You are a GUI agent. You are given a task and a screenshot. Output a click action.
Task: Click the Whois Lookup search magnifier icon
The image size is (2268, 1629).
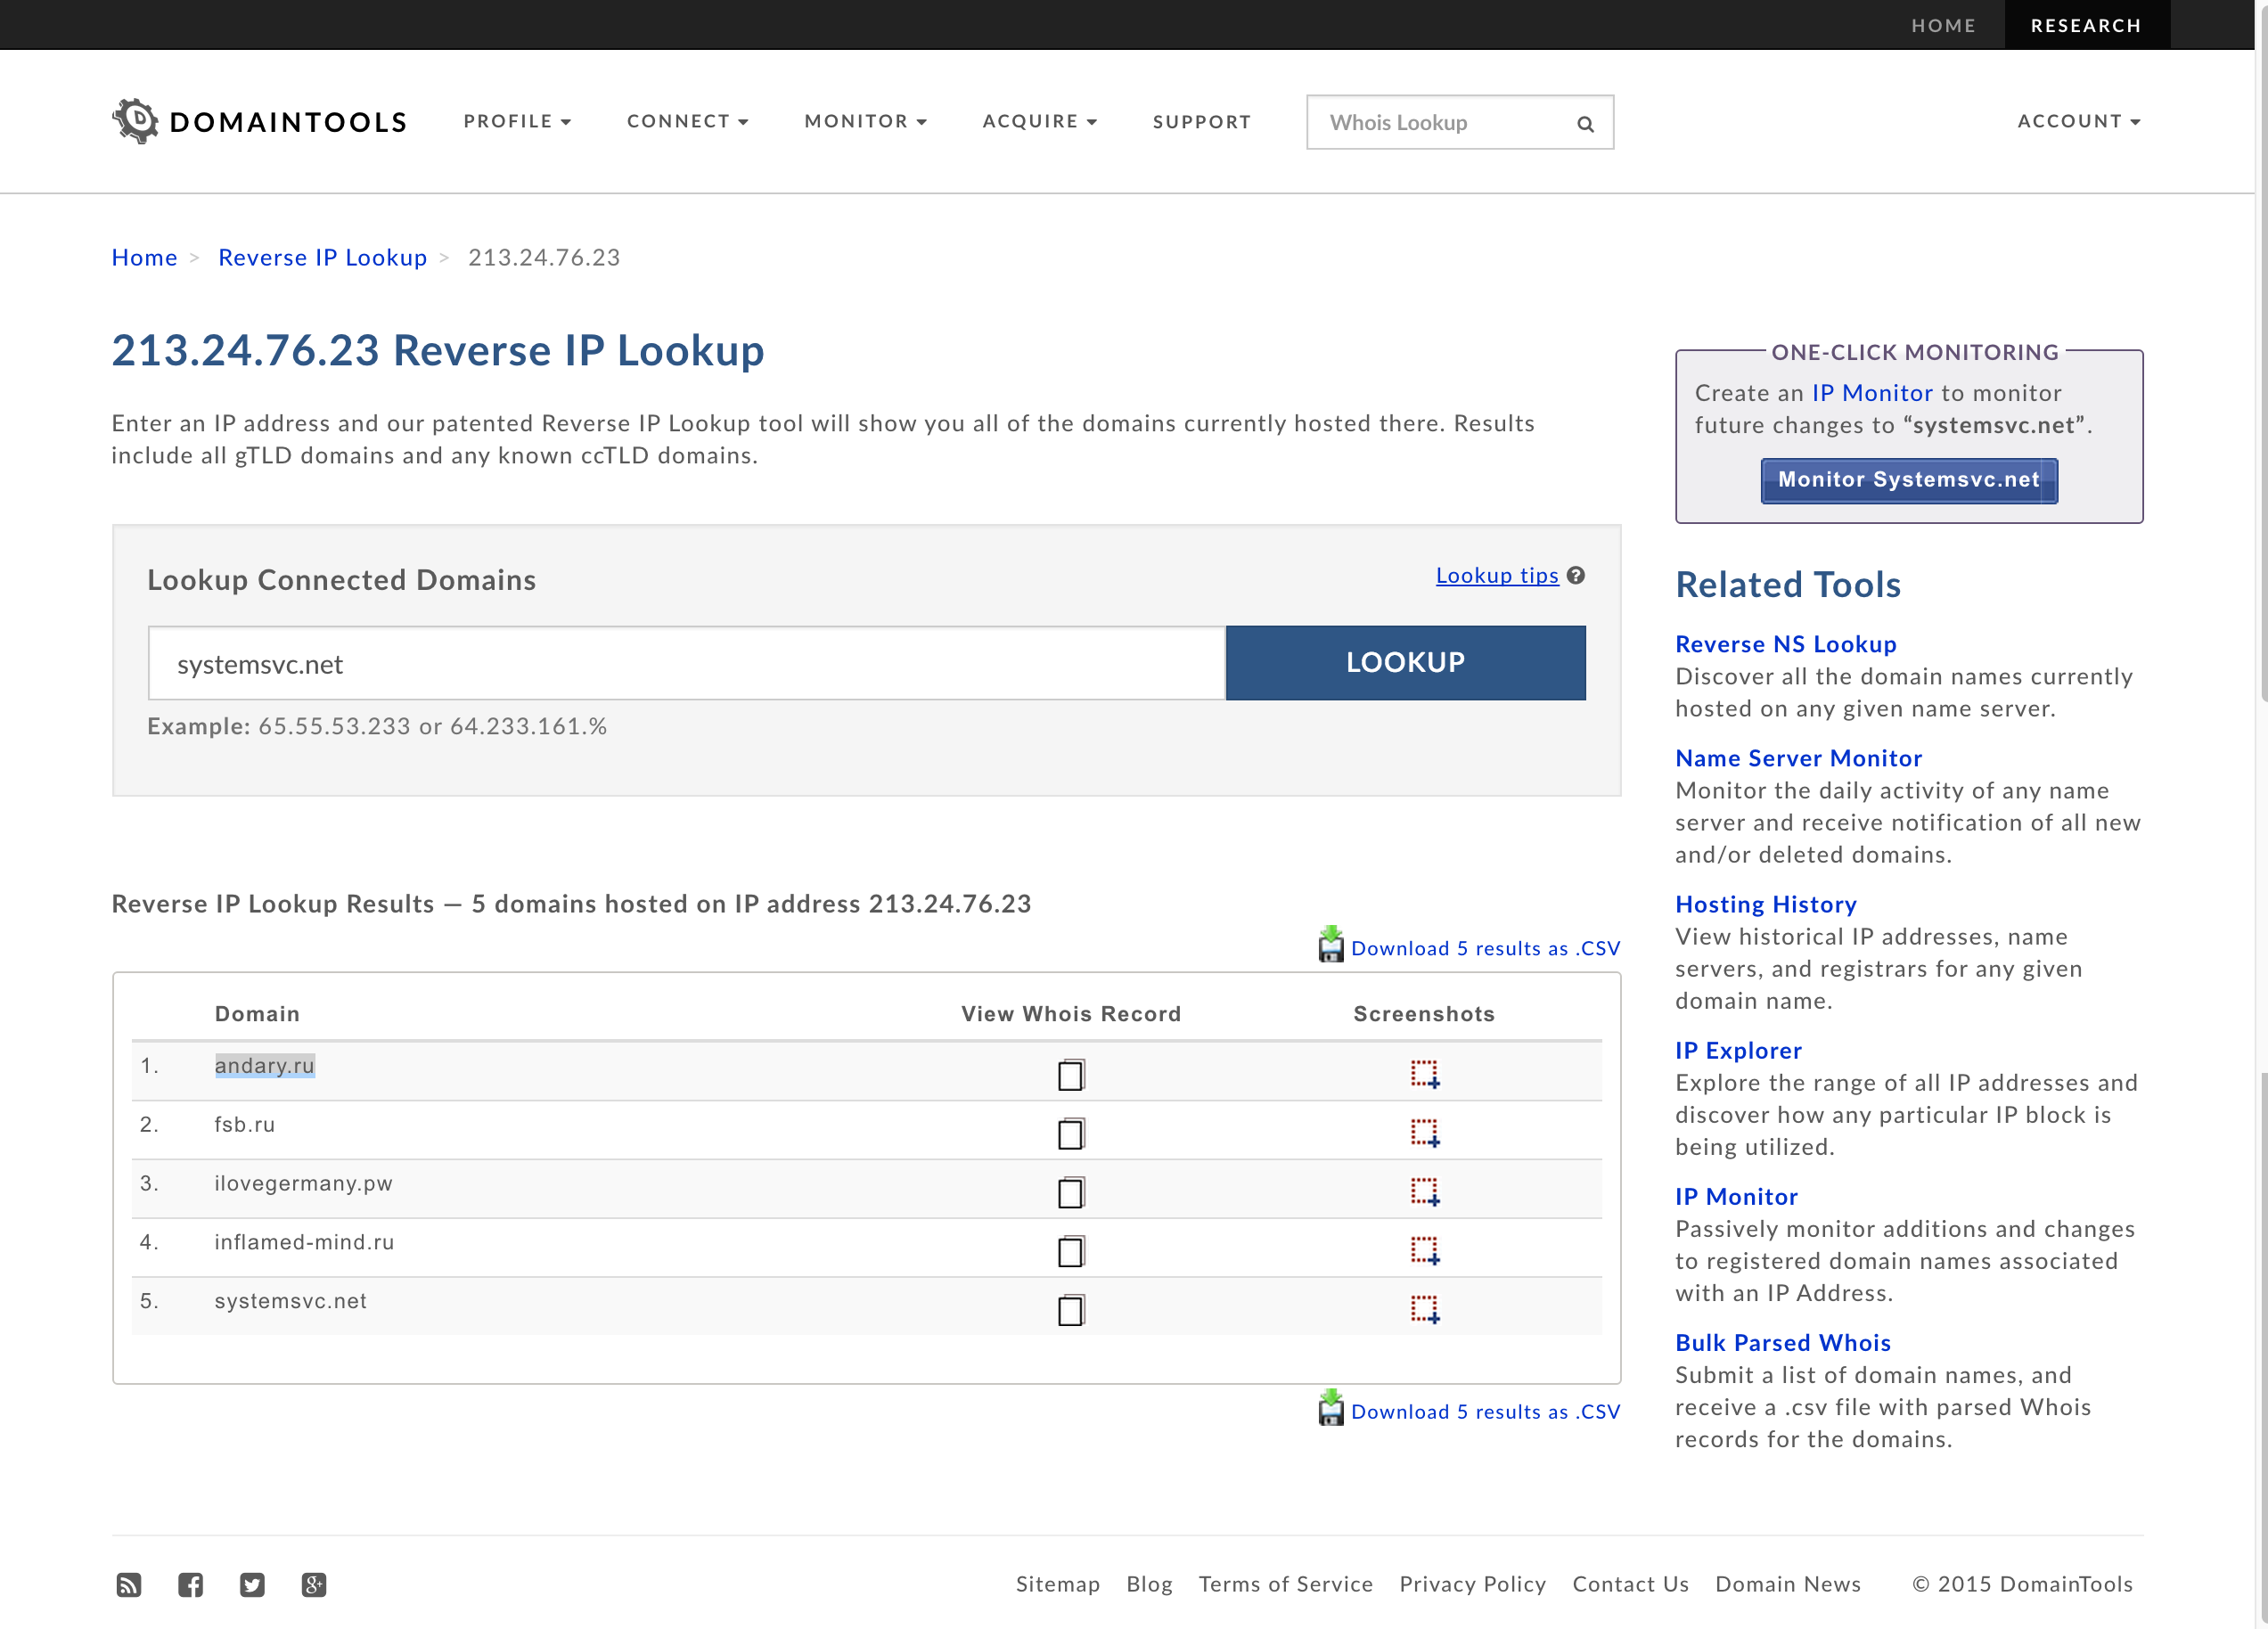click(x=1585, y=124)
